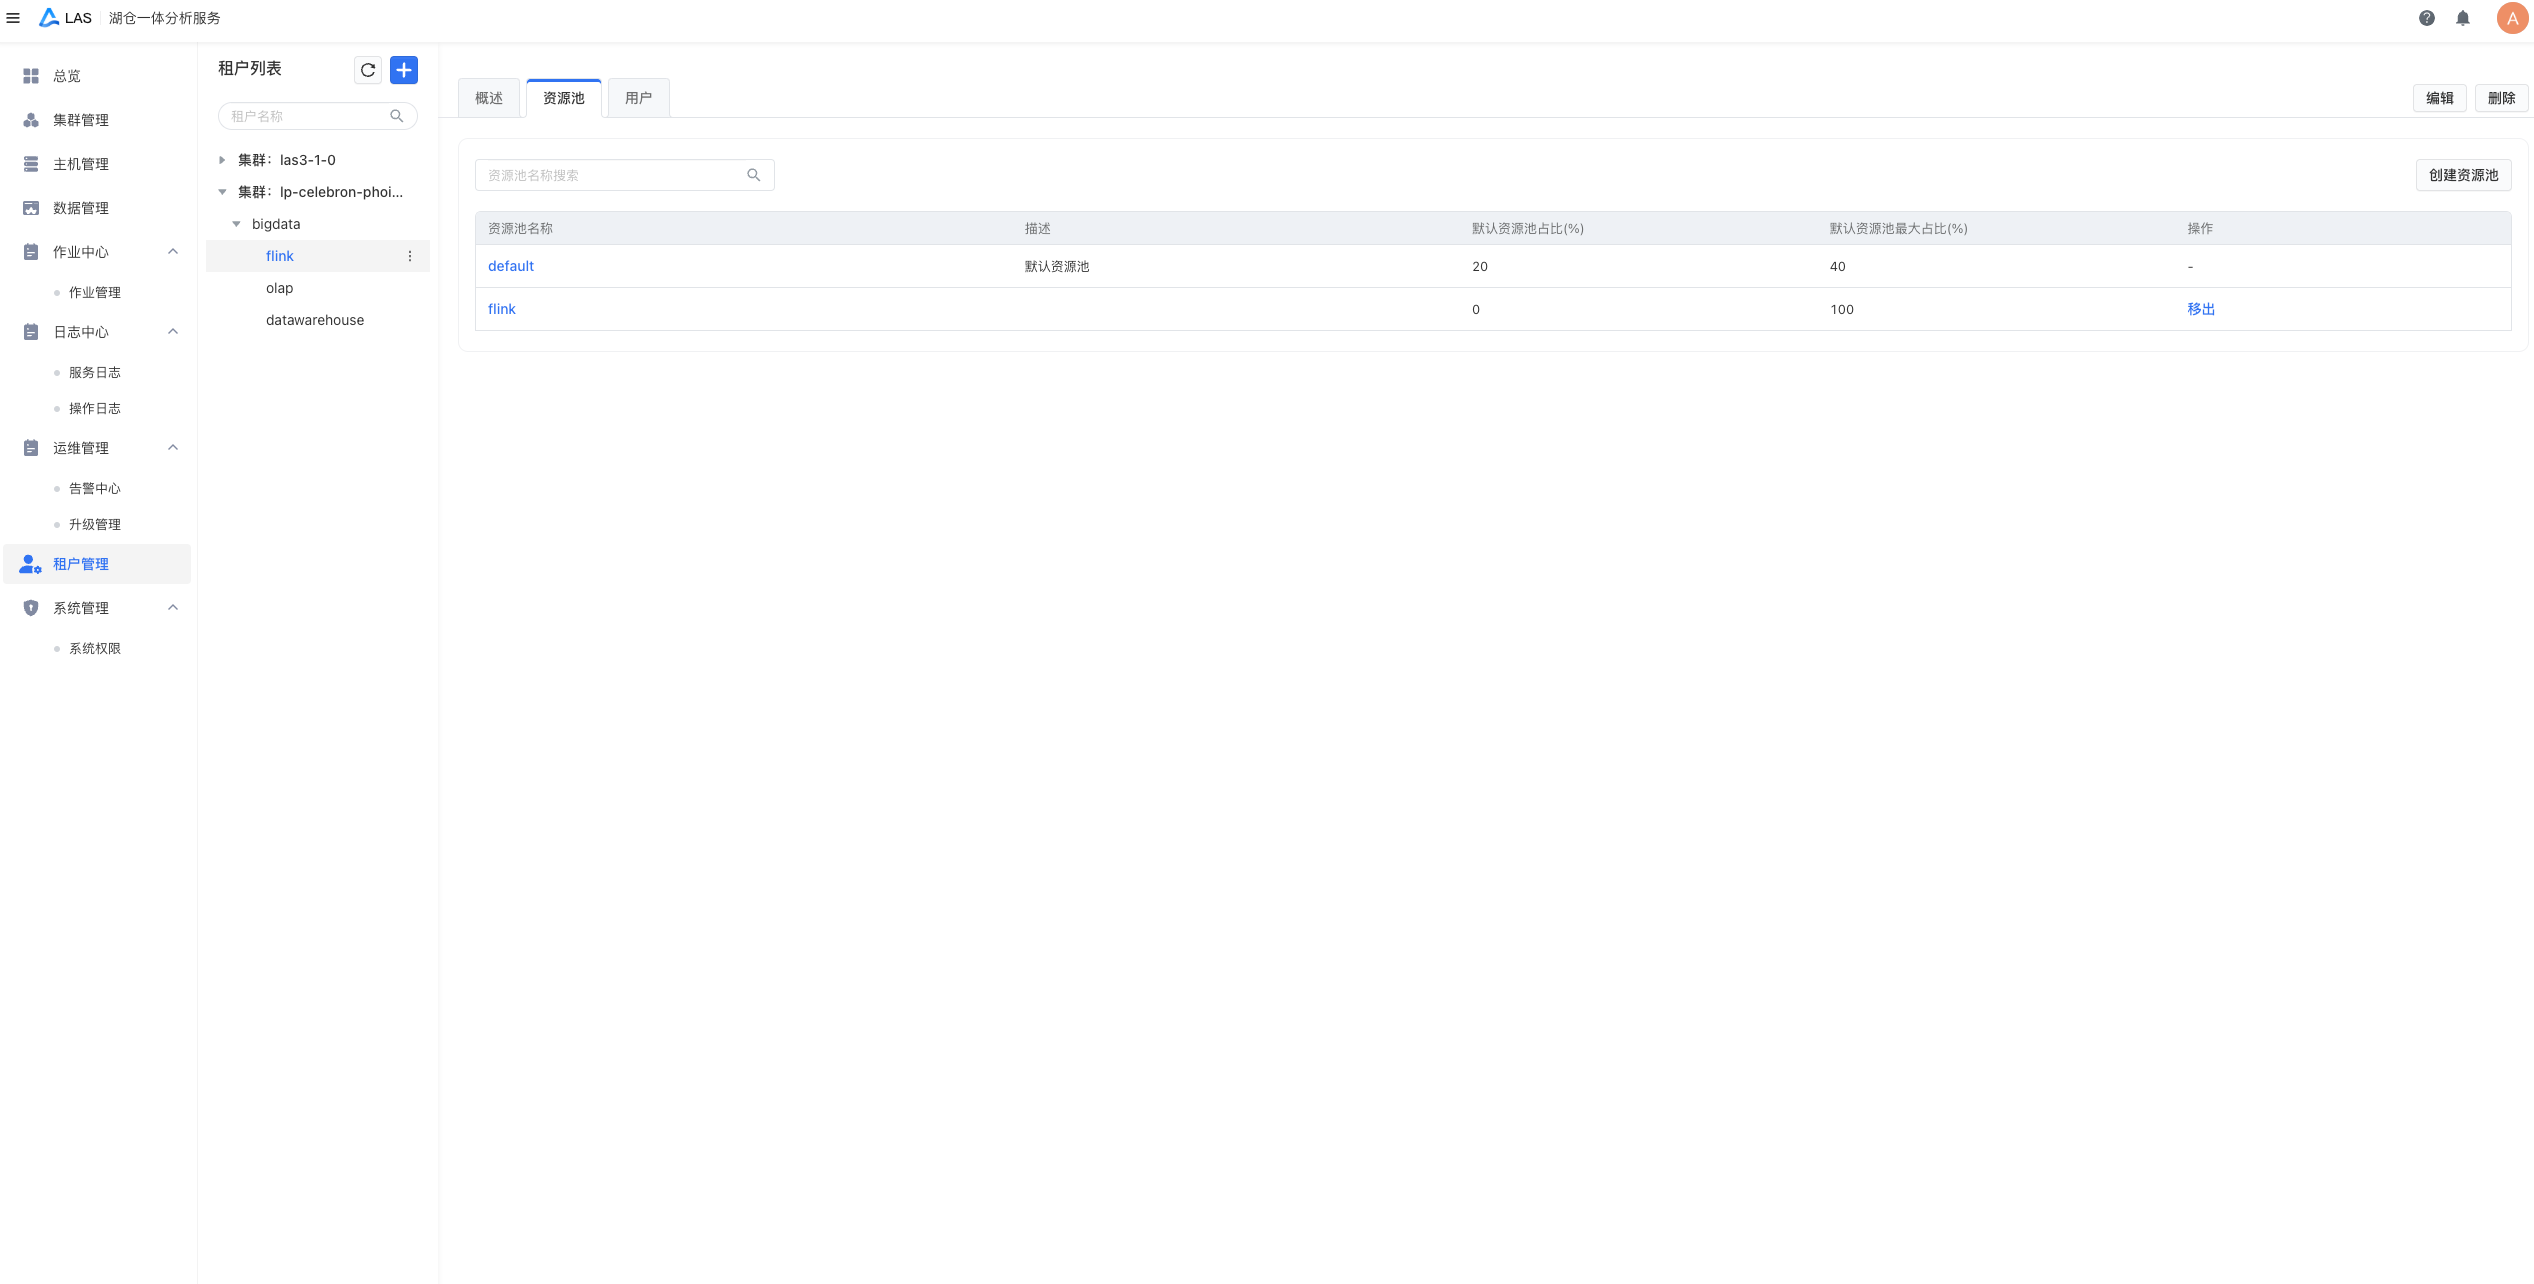Open the default resource pool link
Screen dimensions: 2534x1284
coord(511,266)
